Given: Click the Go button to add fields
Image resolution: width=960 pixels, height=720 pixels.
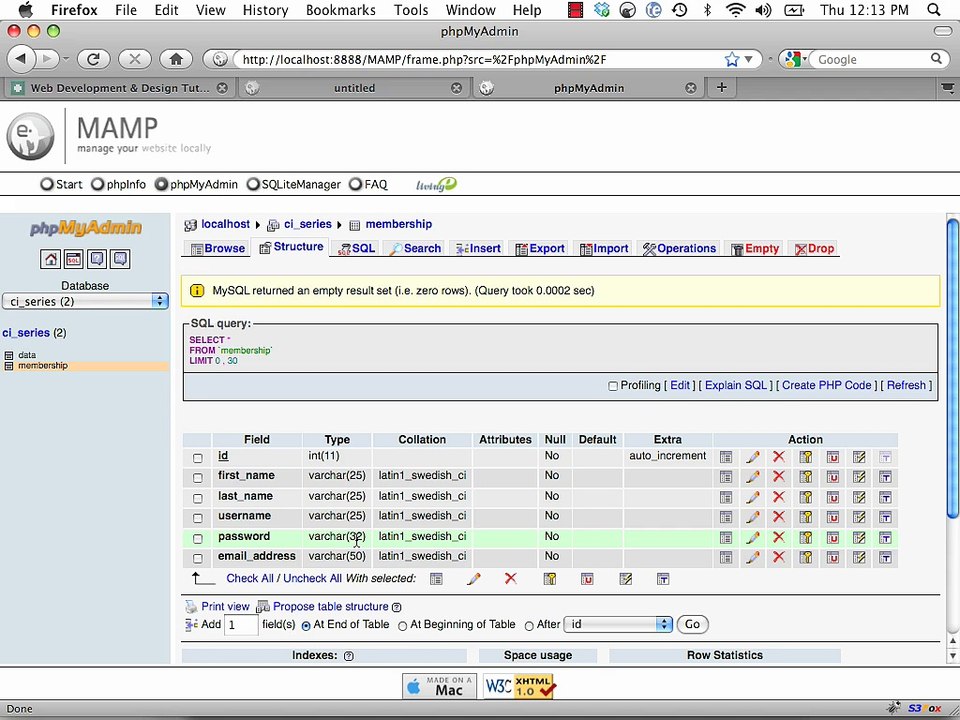Looking at the screenshot, I should 692,624.
